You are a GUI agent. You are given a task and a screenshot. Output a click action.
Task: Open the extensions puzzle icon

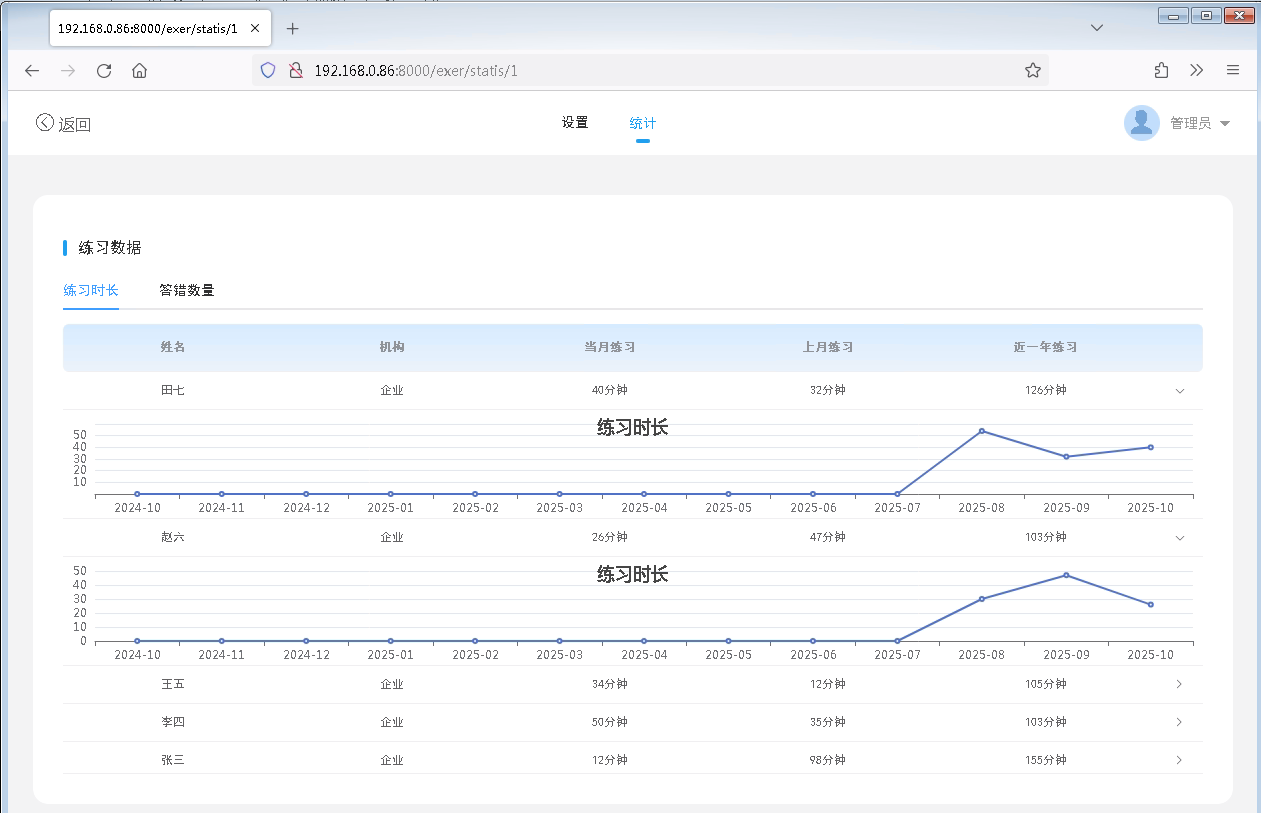tap(1161, 70)
